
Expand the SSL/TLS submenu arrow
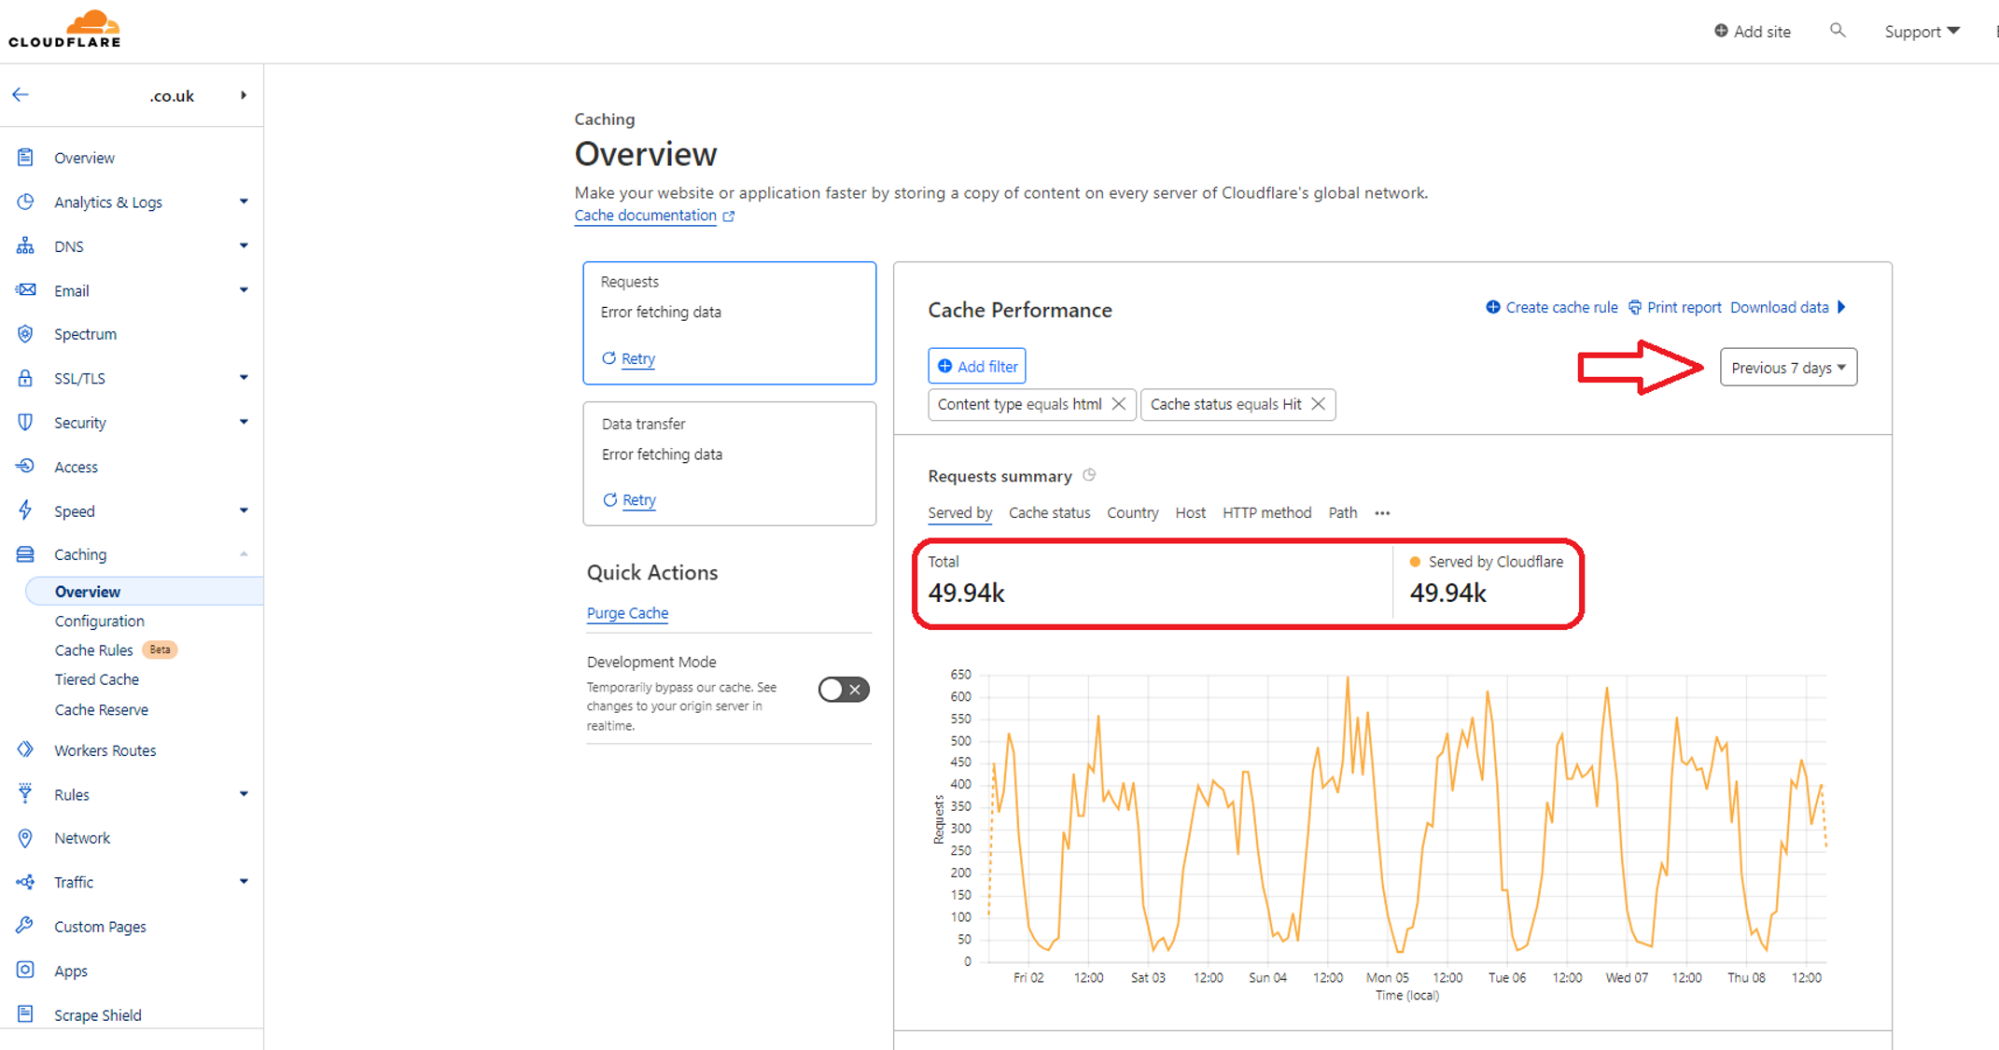243,378
